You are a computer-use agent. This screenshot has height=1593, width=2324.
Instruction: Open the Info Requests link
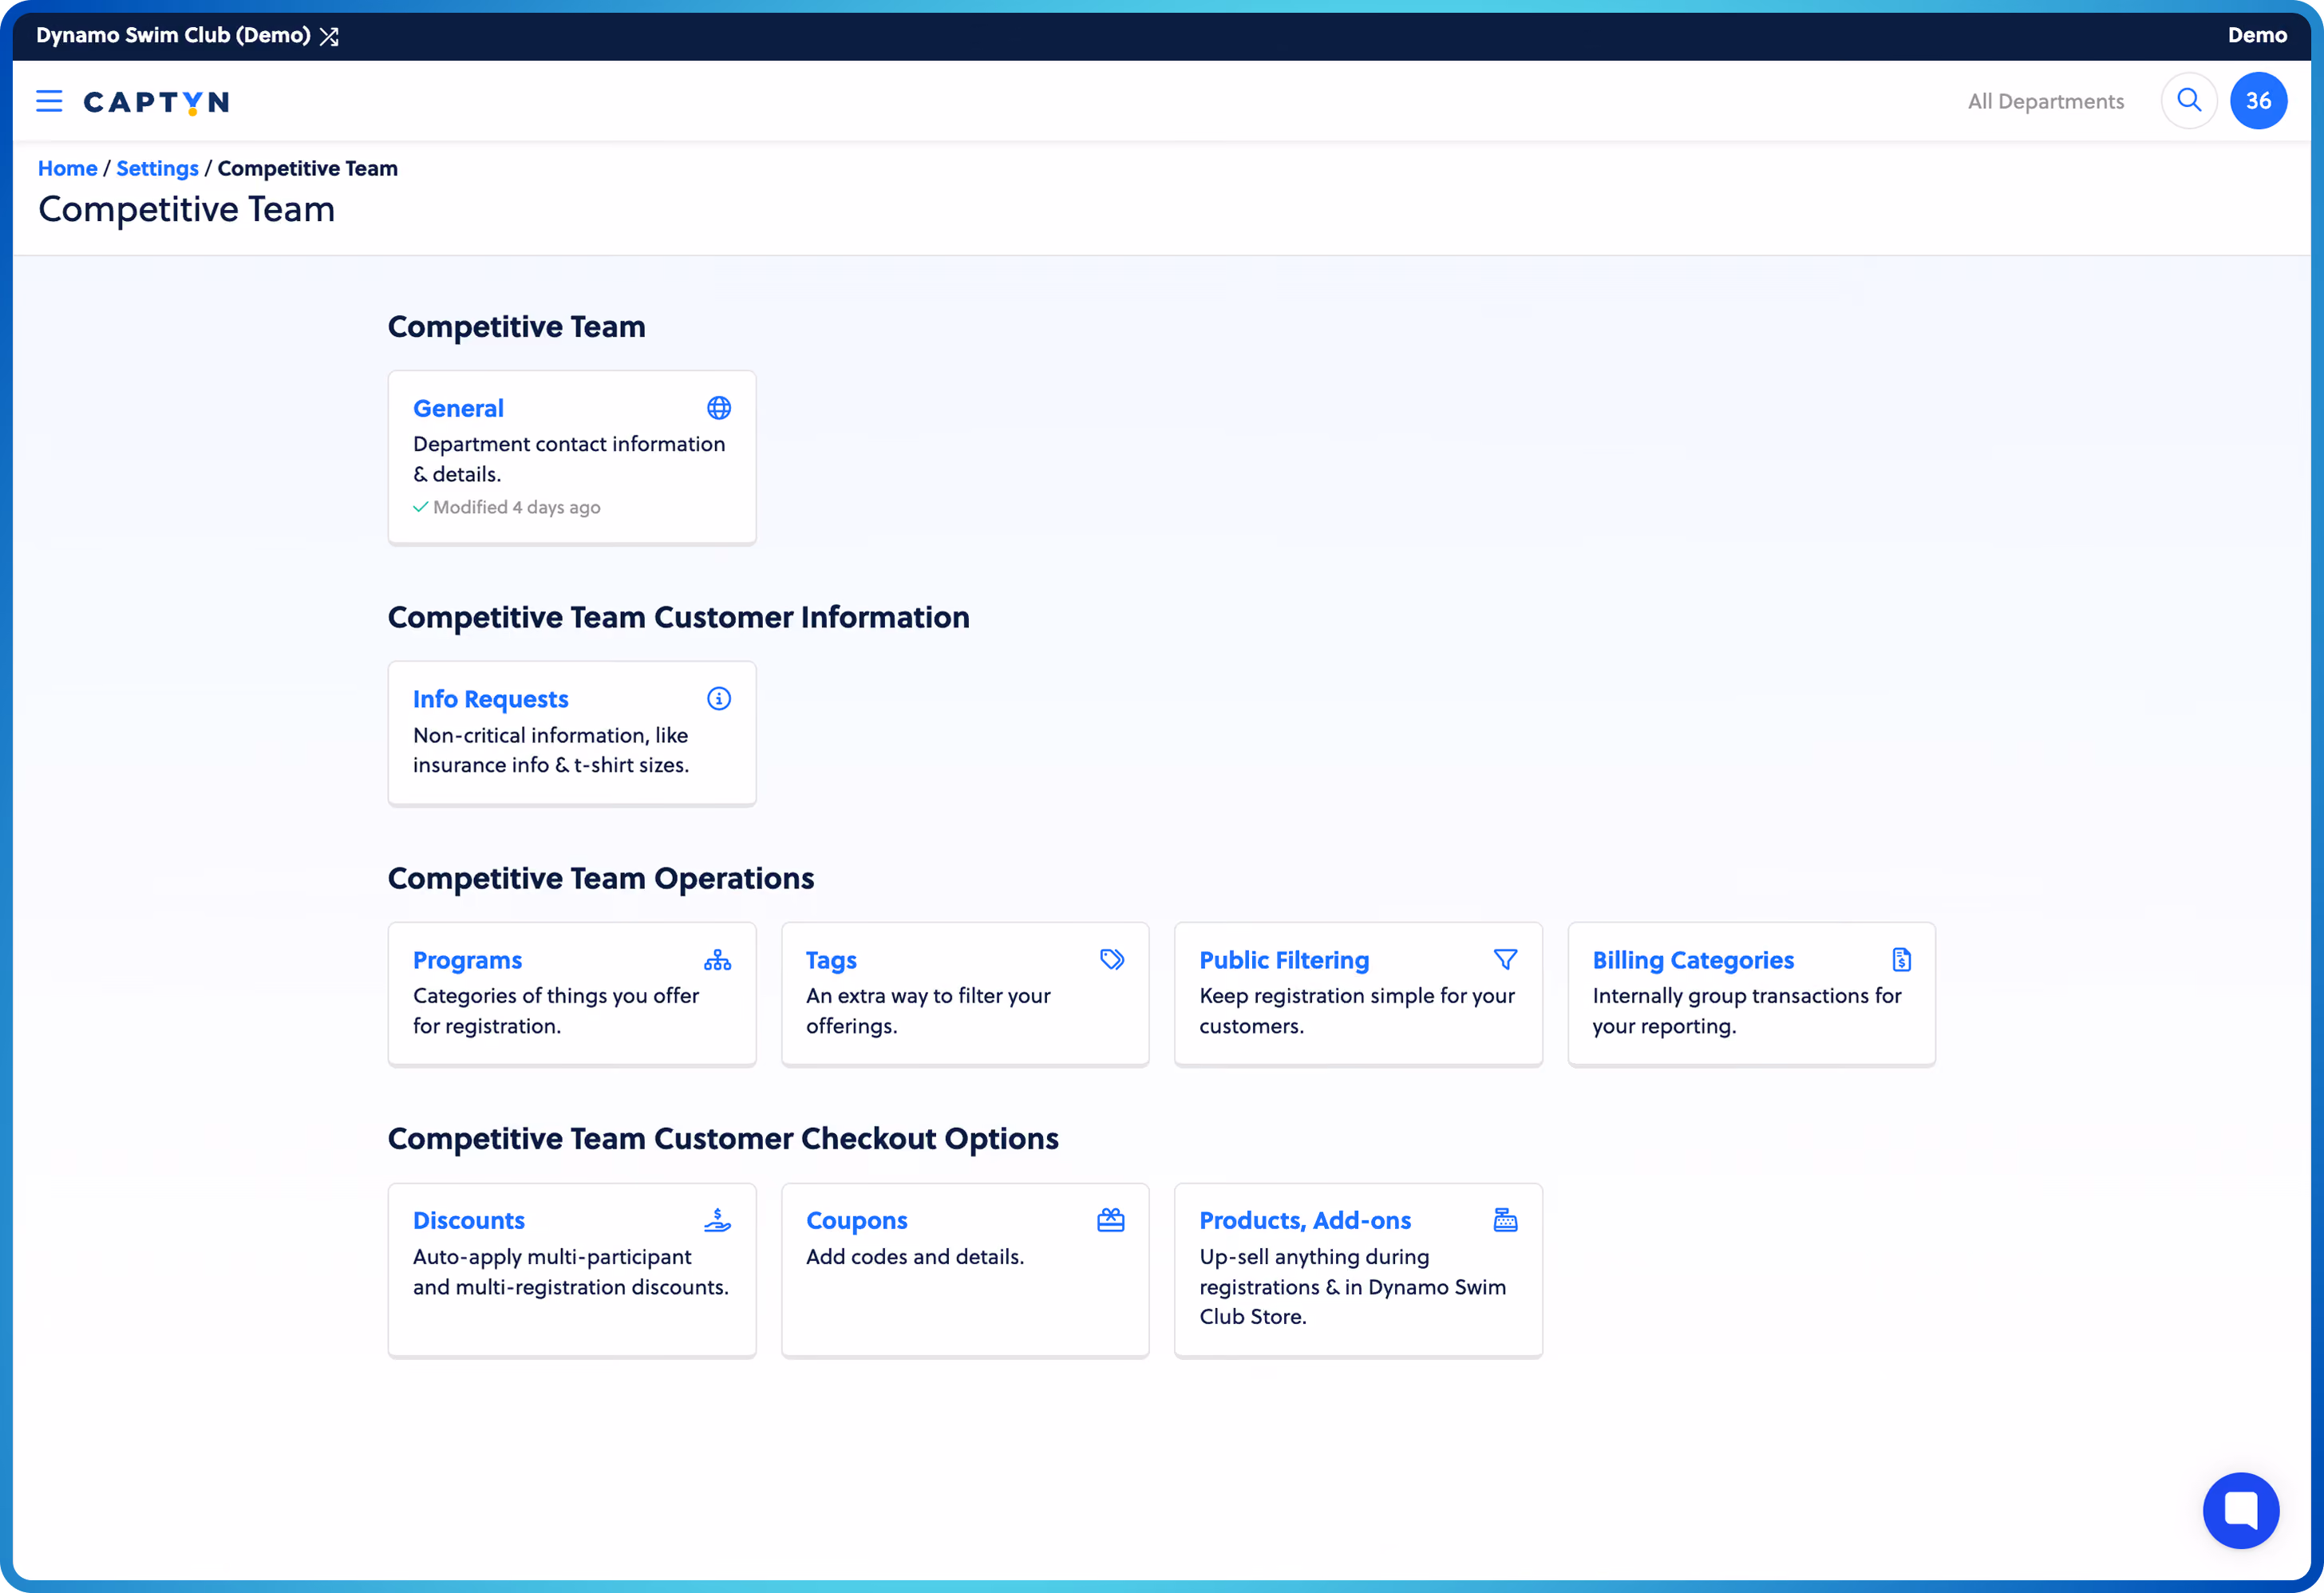point(490,699)
